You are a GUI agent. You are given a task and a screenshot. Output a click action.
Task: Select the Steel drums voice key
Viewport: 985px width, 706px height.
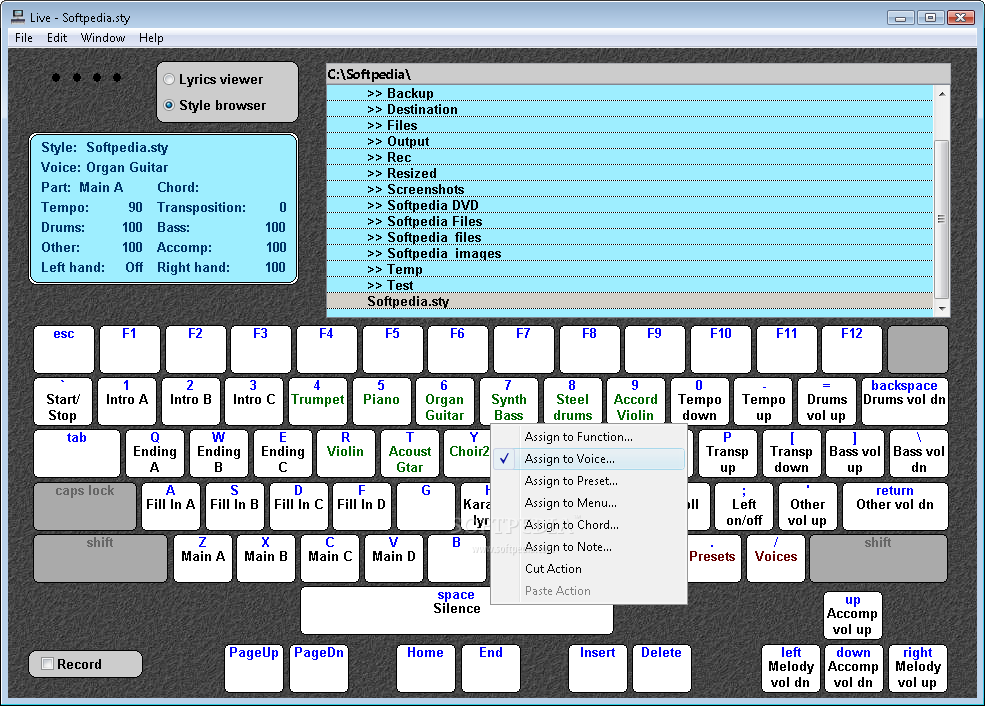pos(572,401)
